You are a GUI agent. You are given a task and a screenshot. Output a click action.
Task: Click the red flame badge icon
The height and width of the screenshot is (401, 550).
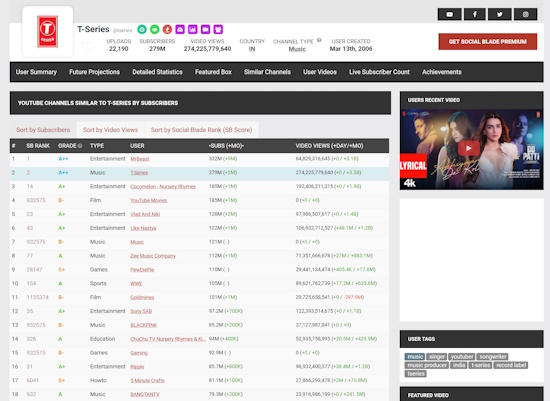[167, 29]
